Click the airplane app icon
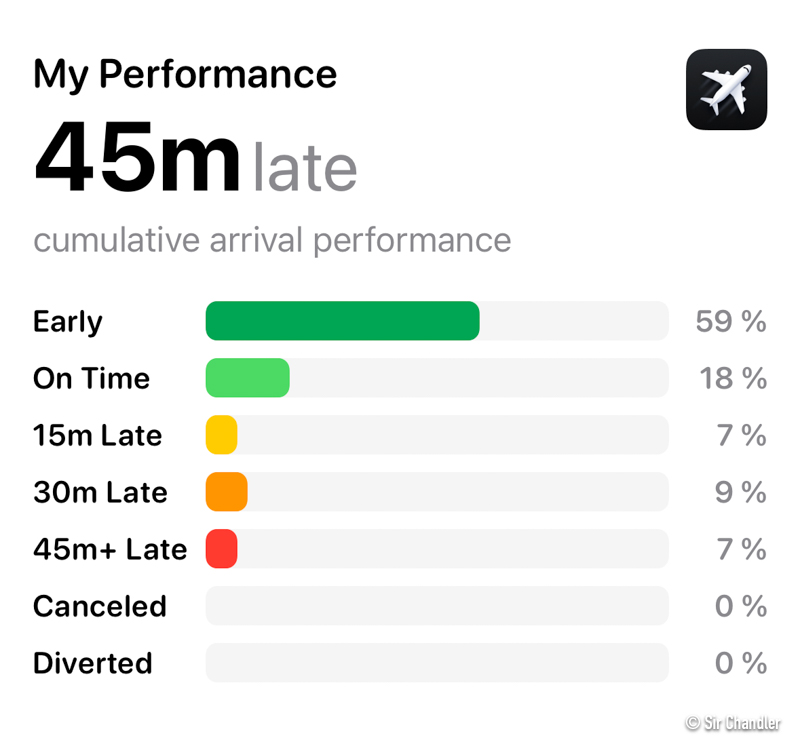 (726, 90)
